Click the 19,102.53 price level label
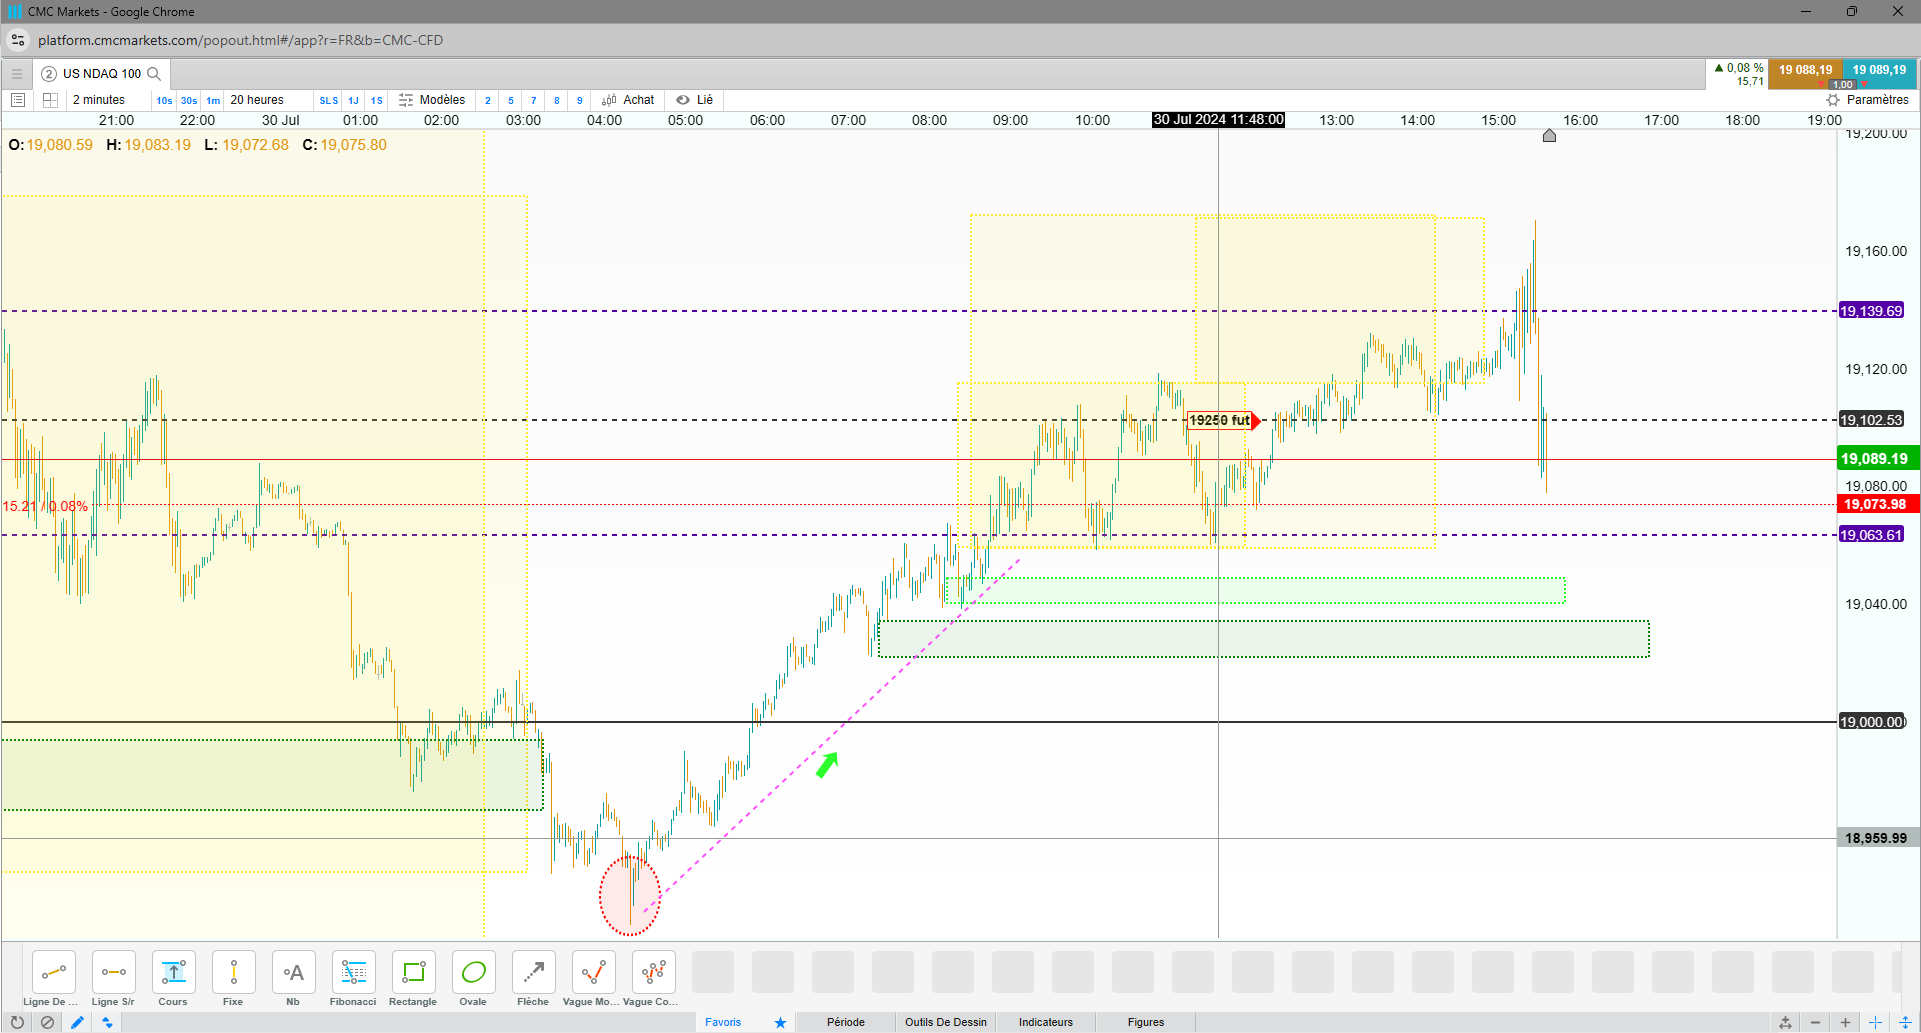Image resolution: width=1921 pixels, height=1033 pixels. click(1872, 420)
